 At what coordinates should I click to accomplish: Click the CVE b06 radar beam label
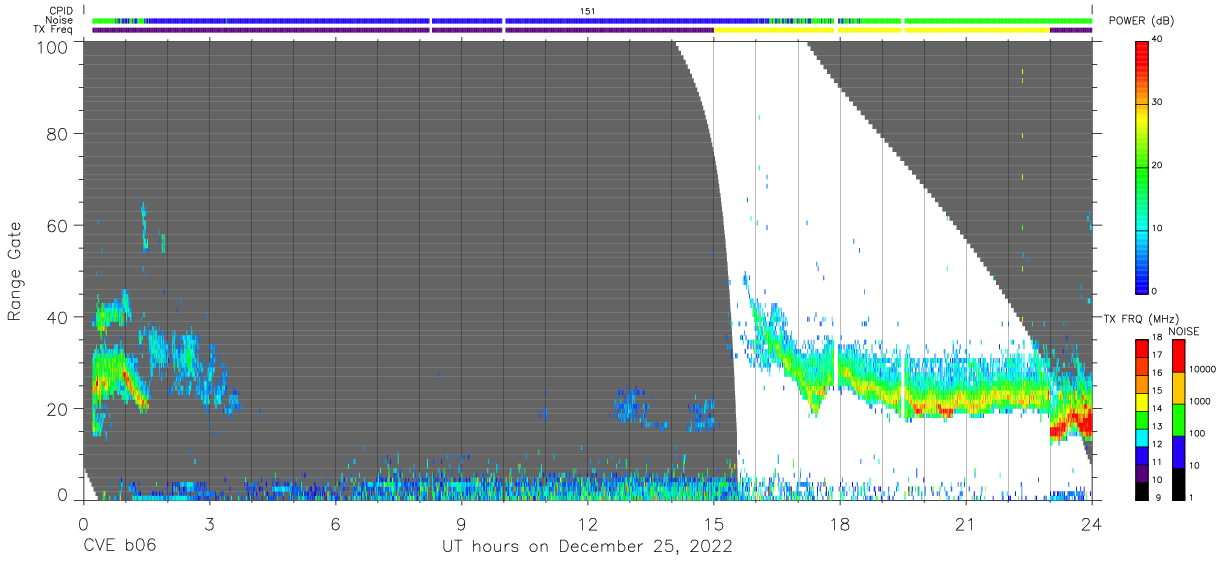(118, 547)
